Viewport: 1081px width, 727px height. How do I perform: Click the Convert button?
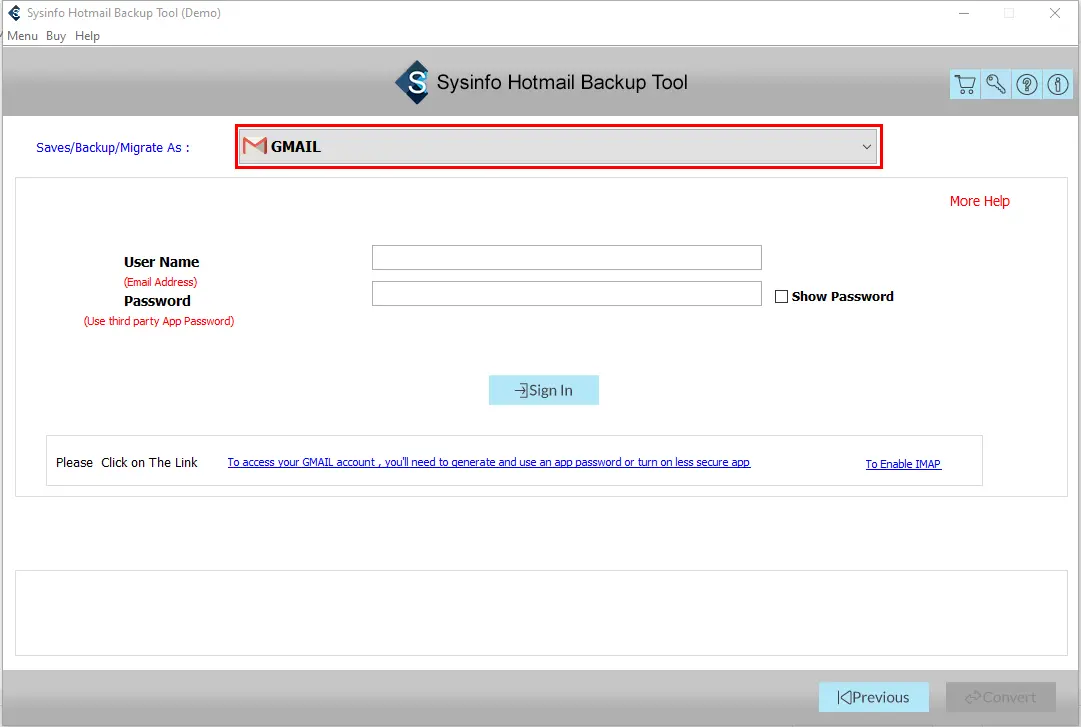point(1000,697)
